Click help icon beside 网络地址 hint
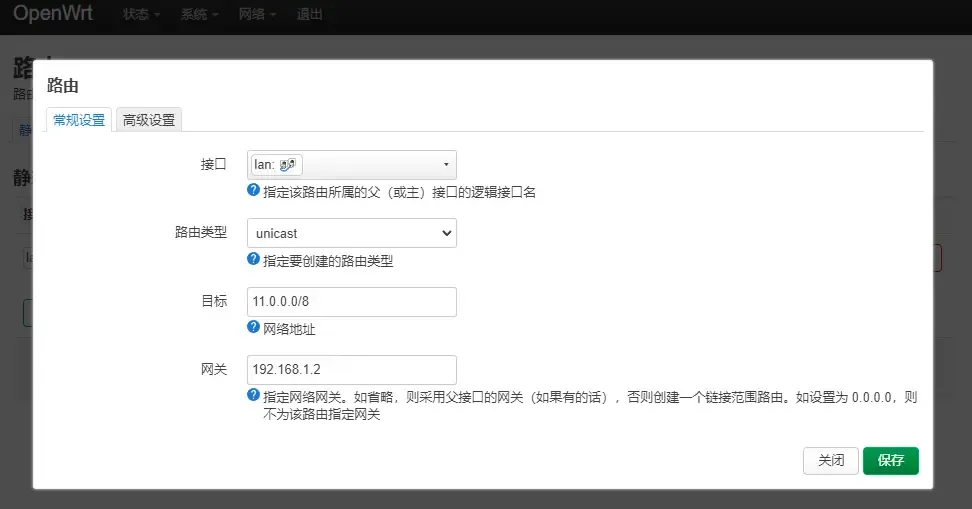The height and width of the screenshot is (509, 972). pyautogui.click(x=253, y=327)
